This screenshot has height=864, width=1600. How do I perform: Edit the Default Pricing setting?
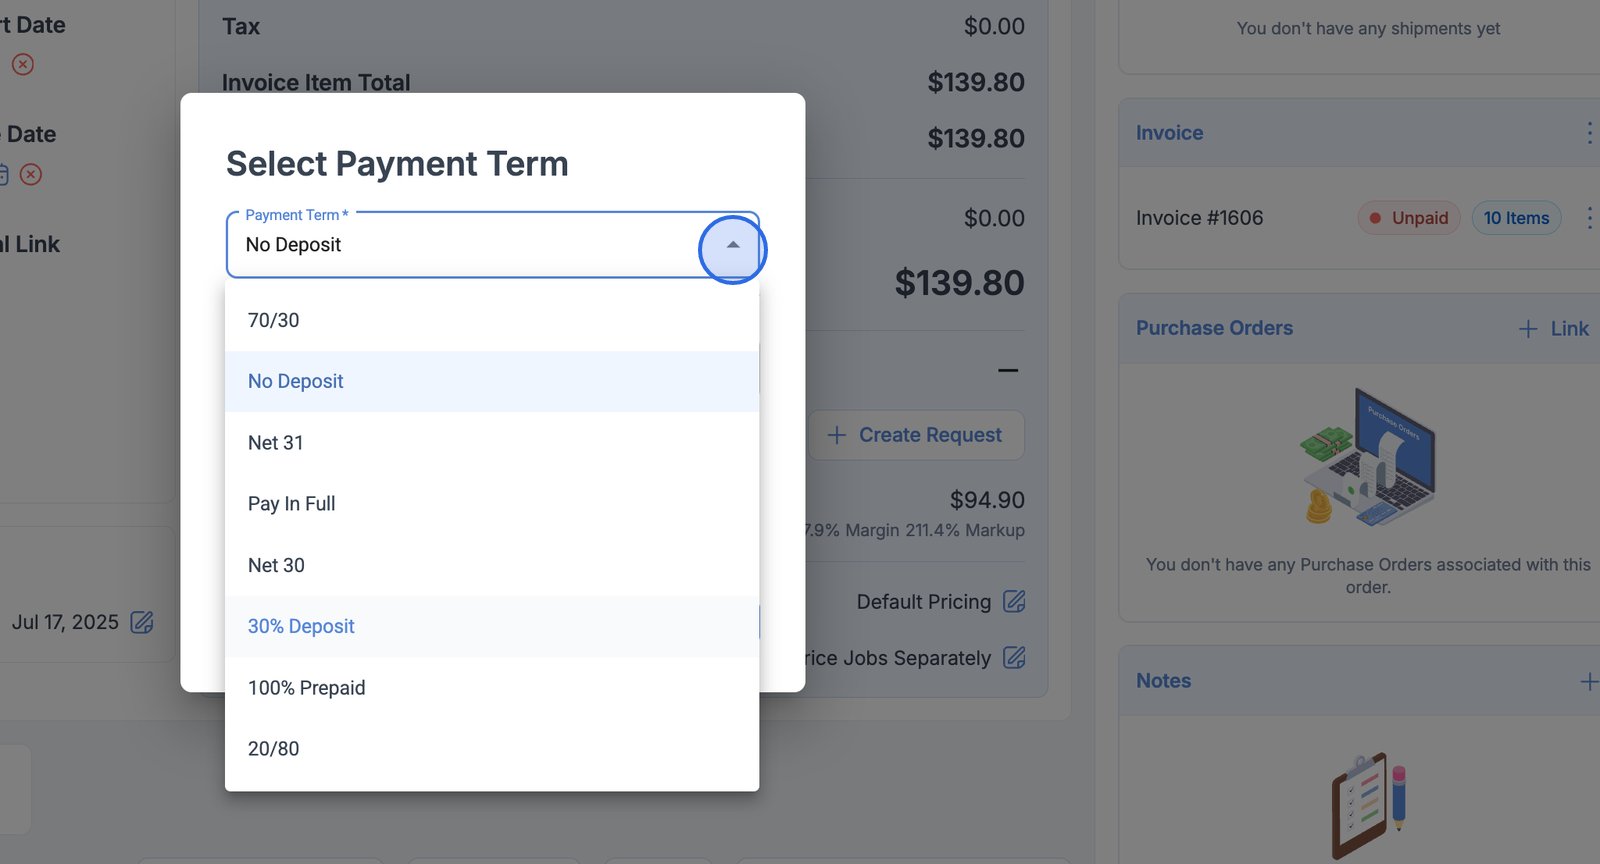pos(1014,601)
